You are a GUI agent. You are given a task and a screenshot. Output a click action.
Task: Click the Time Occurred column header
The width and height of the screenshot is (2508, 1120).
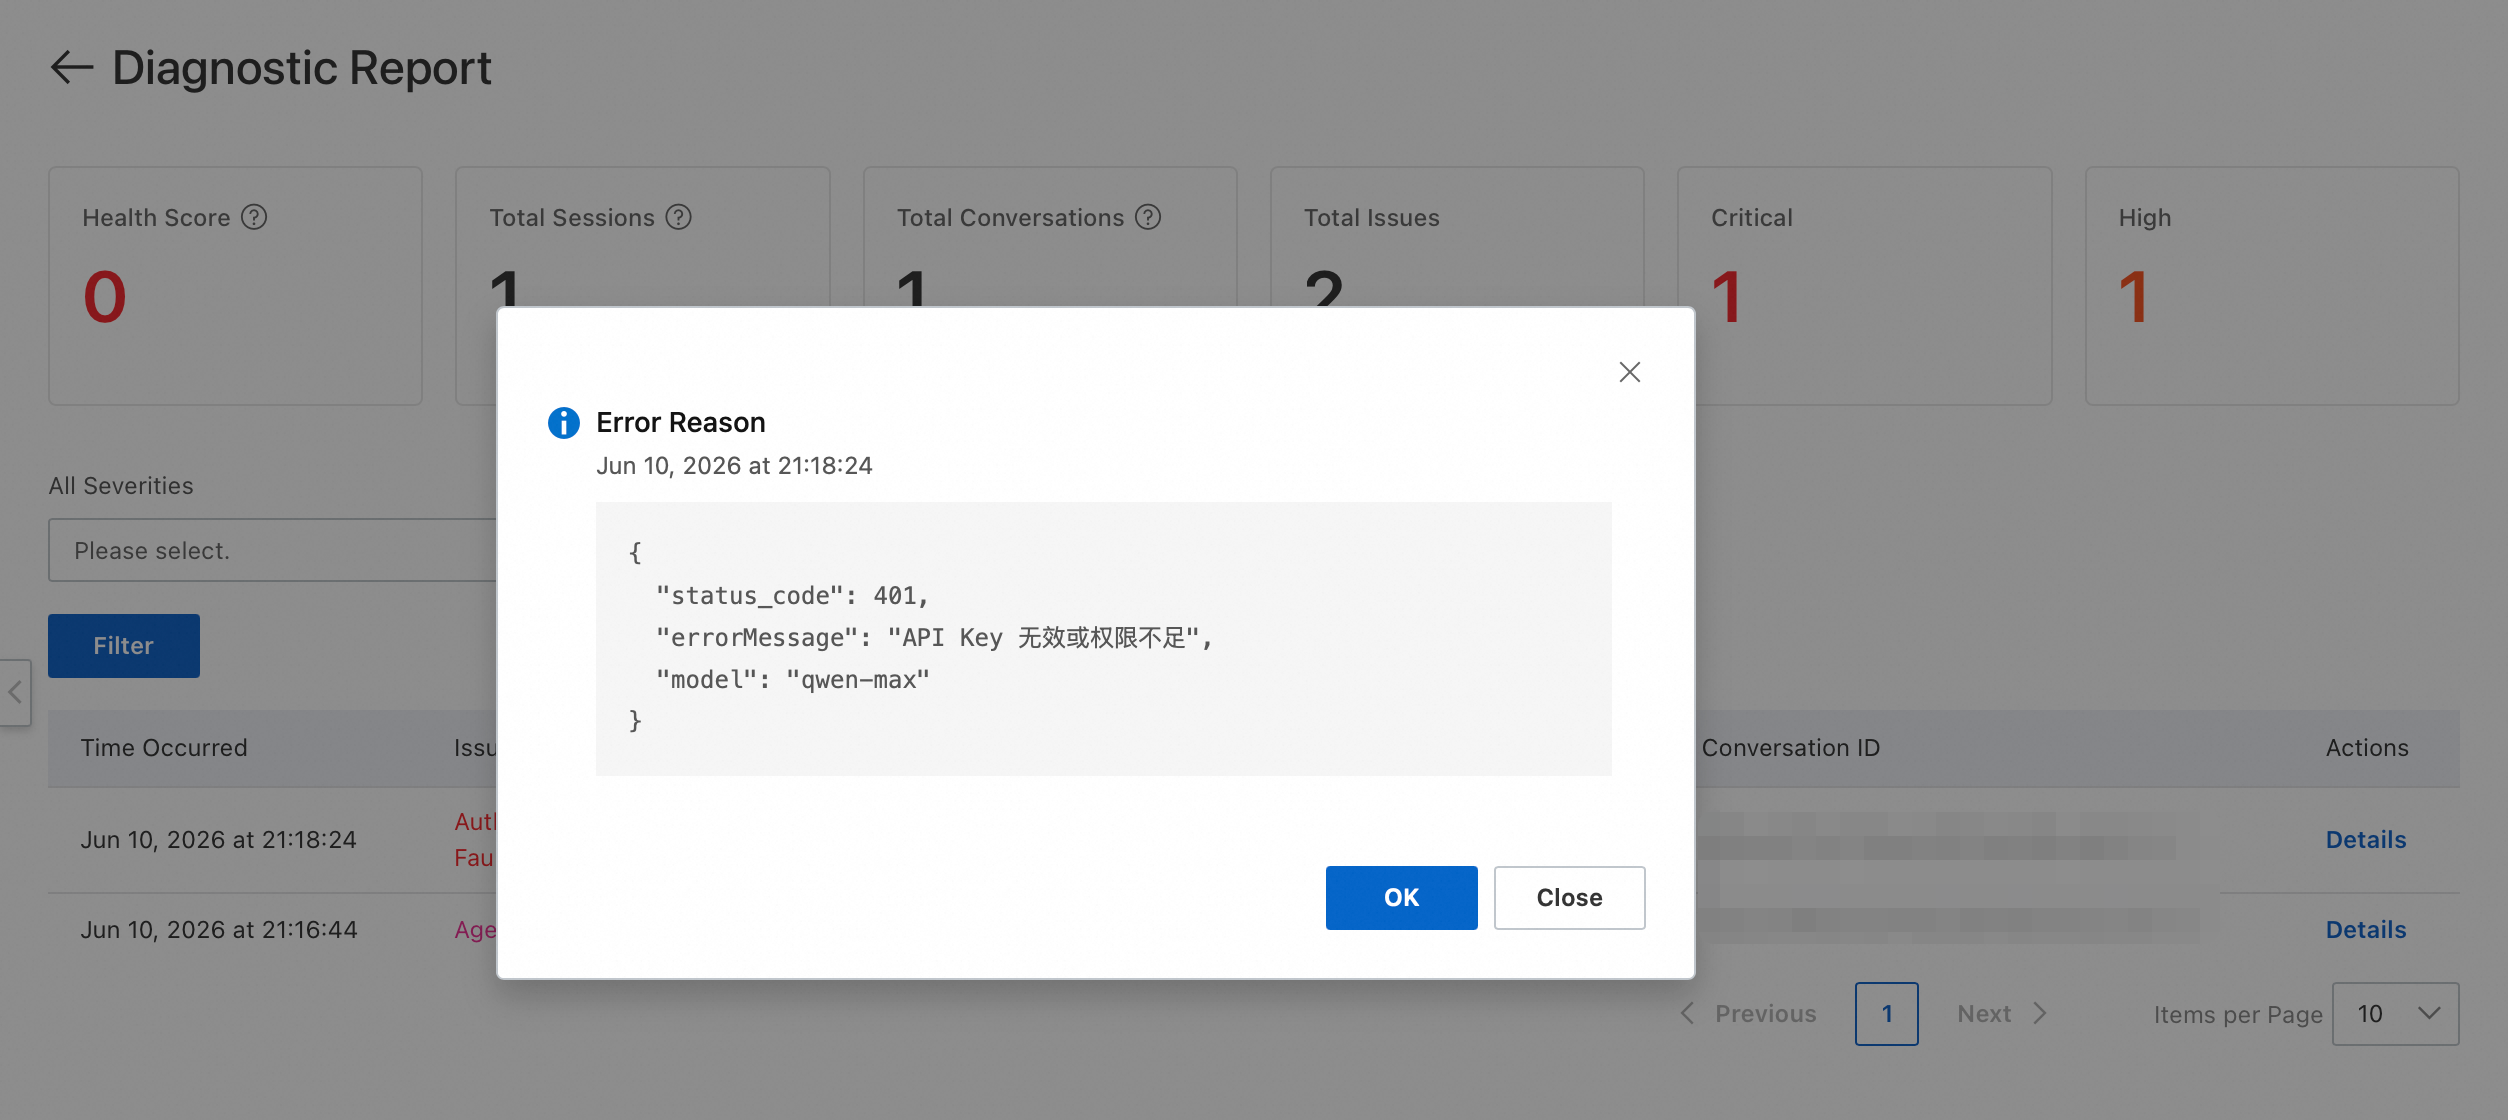point(164,748)
